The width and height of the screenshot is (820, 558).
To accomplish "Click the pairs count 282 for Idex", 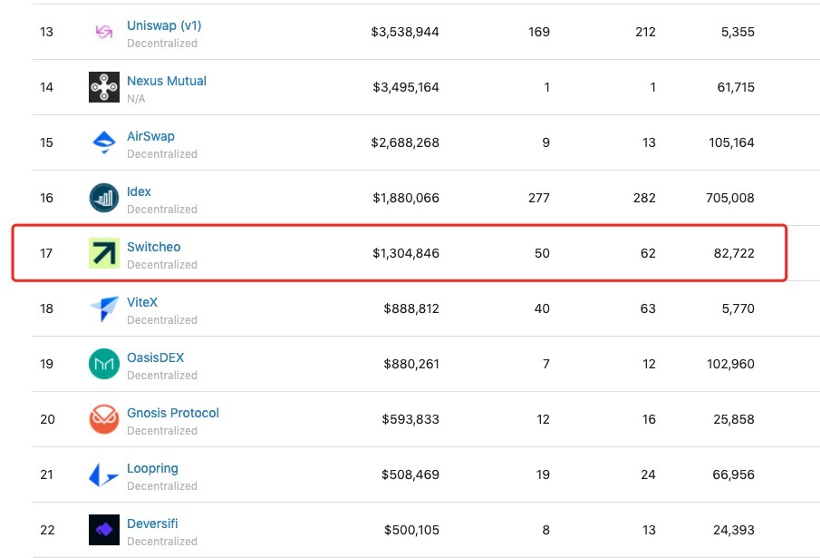I will click(x=644, y=198).
